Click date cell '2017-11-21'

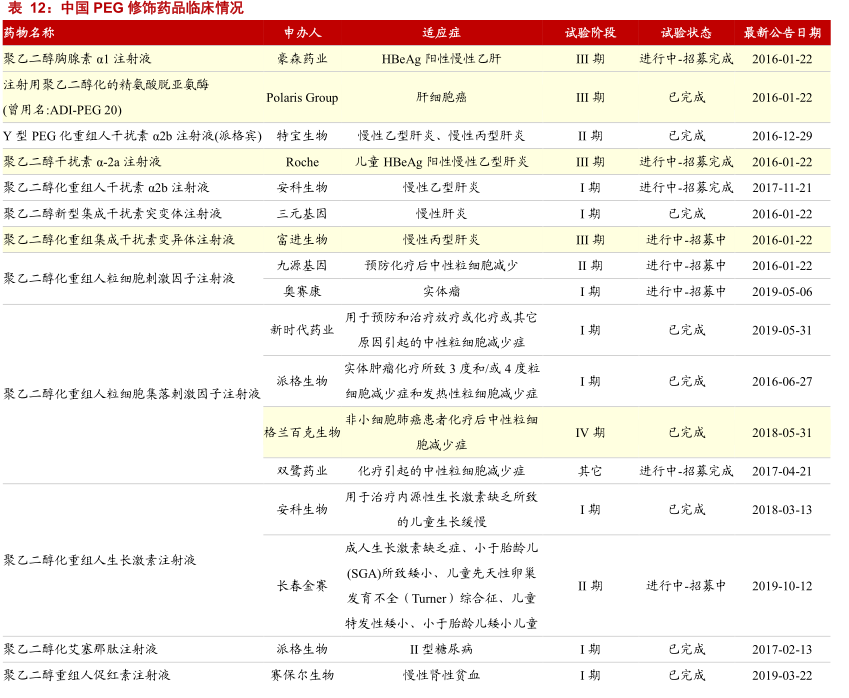click(782, 187)
